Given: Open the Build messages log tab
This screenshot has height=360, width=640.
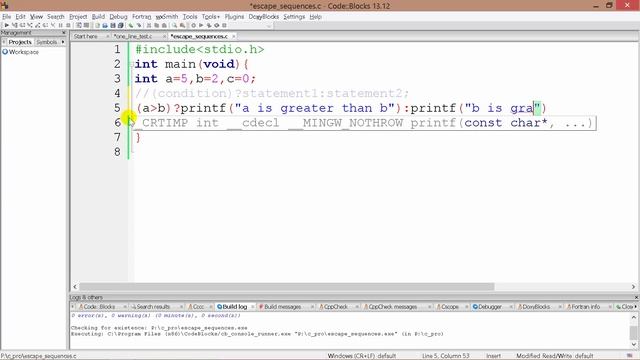Looking at the screenshot, I should tap(282, 307).
